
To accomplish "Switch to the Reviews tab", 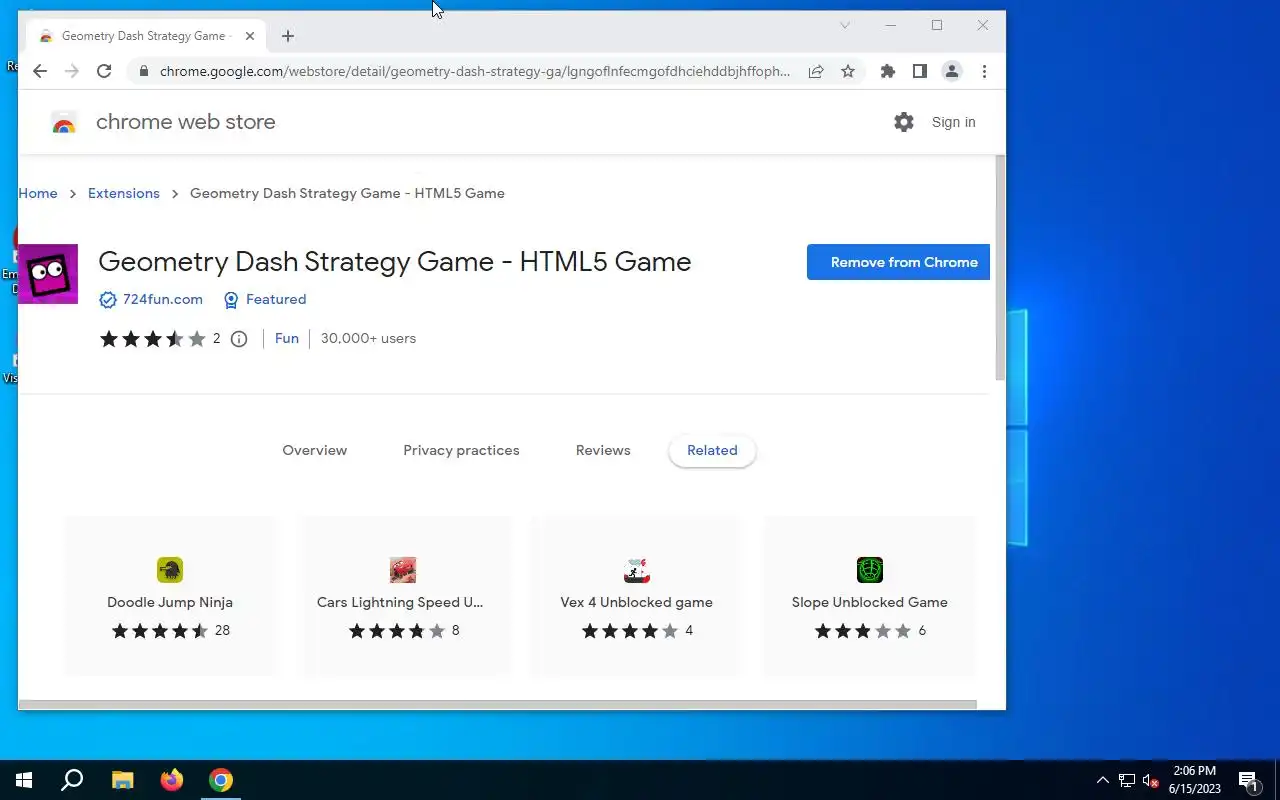I will pos(603,451).
